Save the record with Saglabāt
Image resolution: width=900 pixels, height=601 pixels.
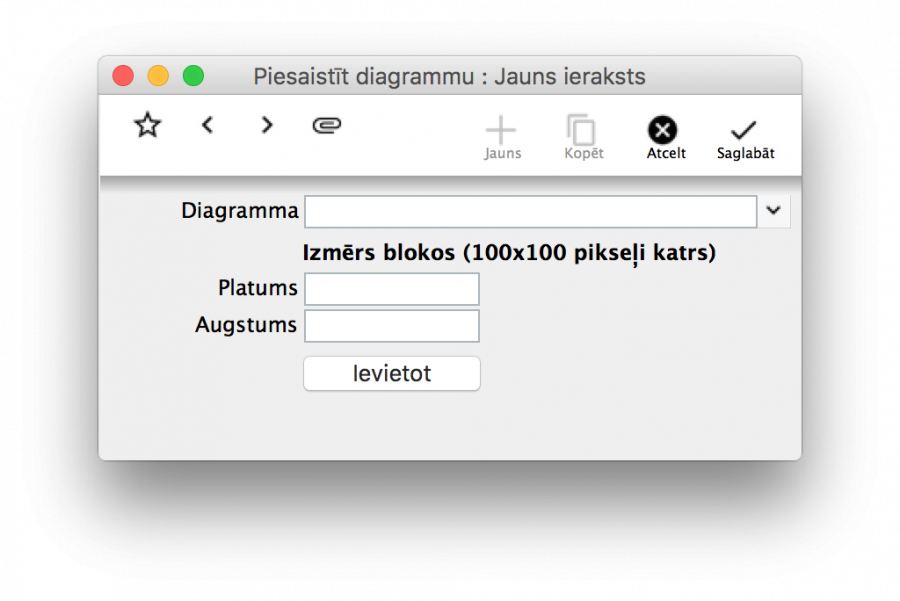(x=744, y=137)
